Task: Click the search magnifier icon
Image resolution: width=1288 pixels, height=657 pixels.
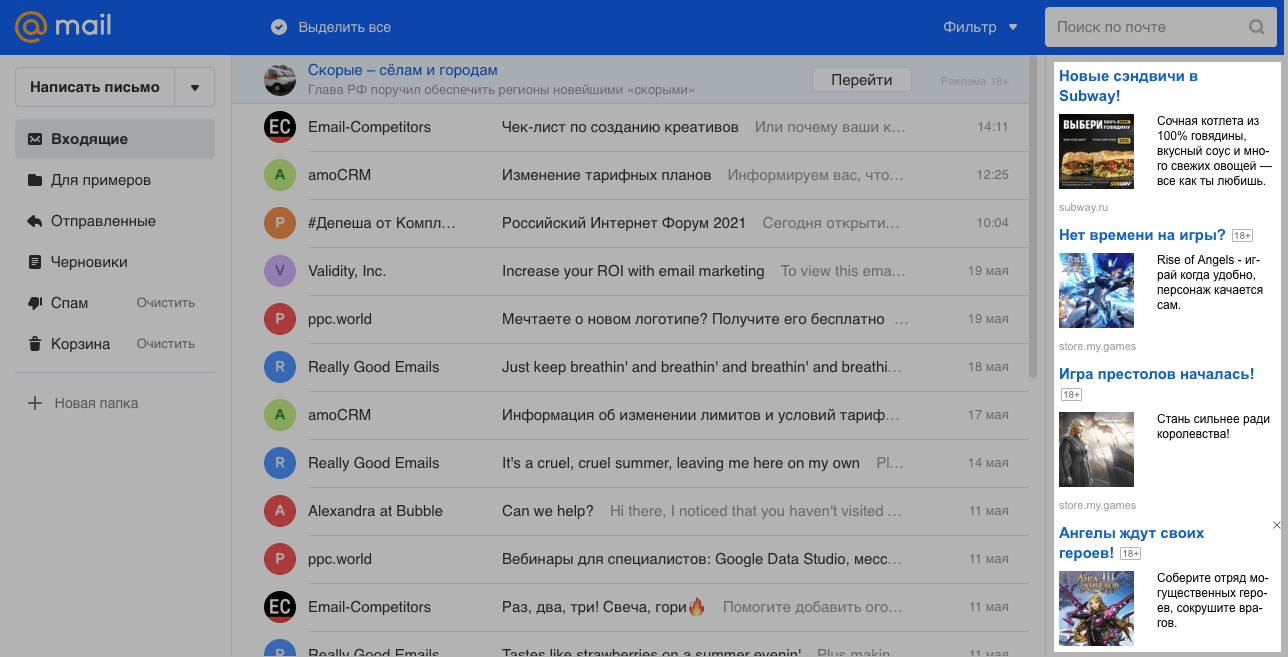Action: [x=1256, y=27]
